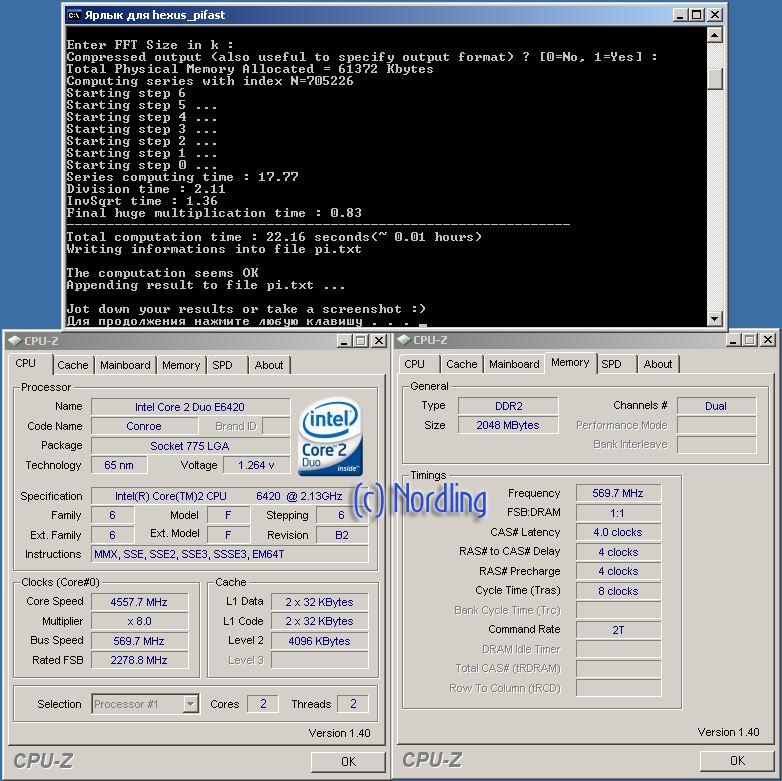782x781 pixels.
Task: Click the Cores value '2'
Action: click(263, 704)
